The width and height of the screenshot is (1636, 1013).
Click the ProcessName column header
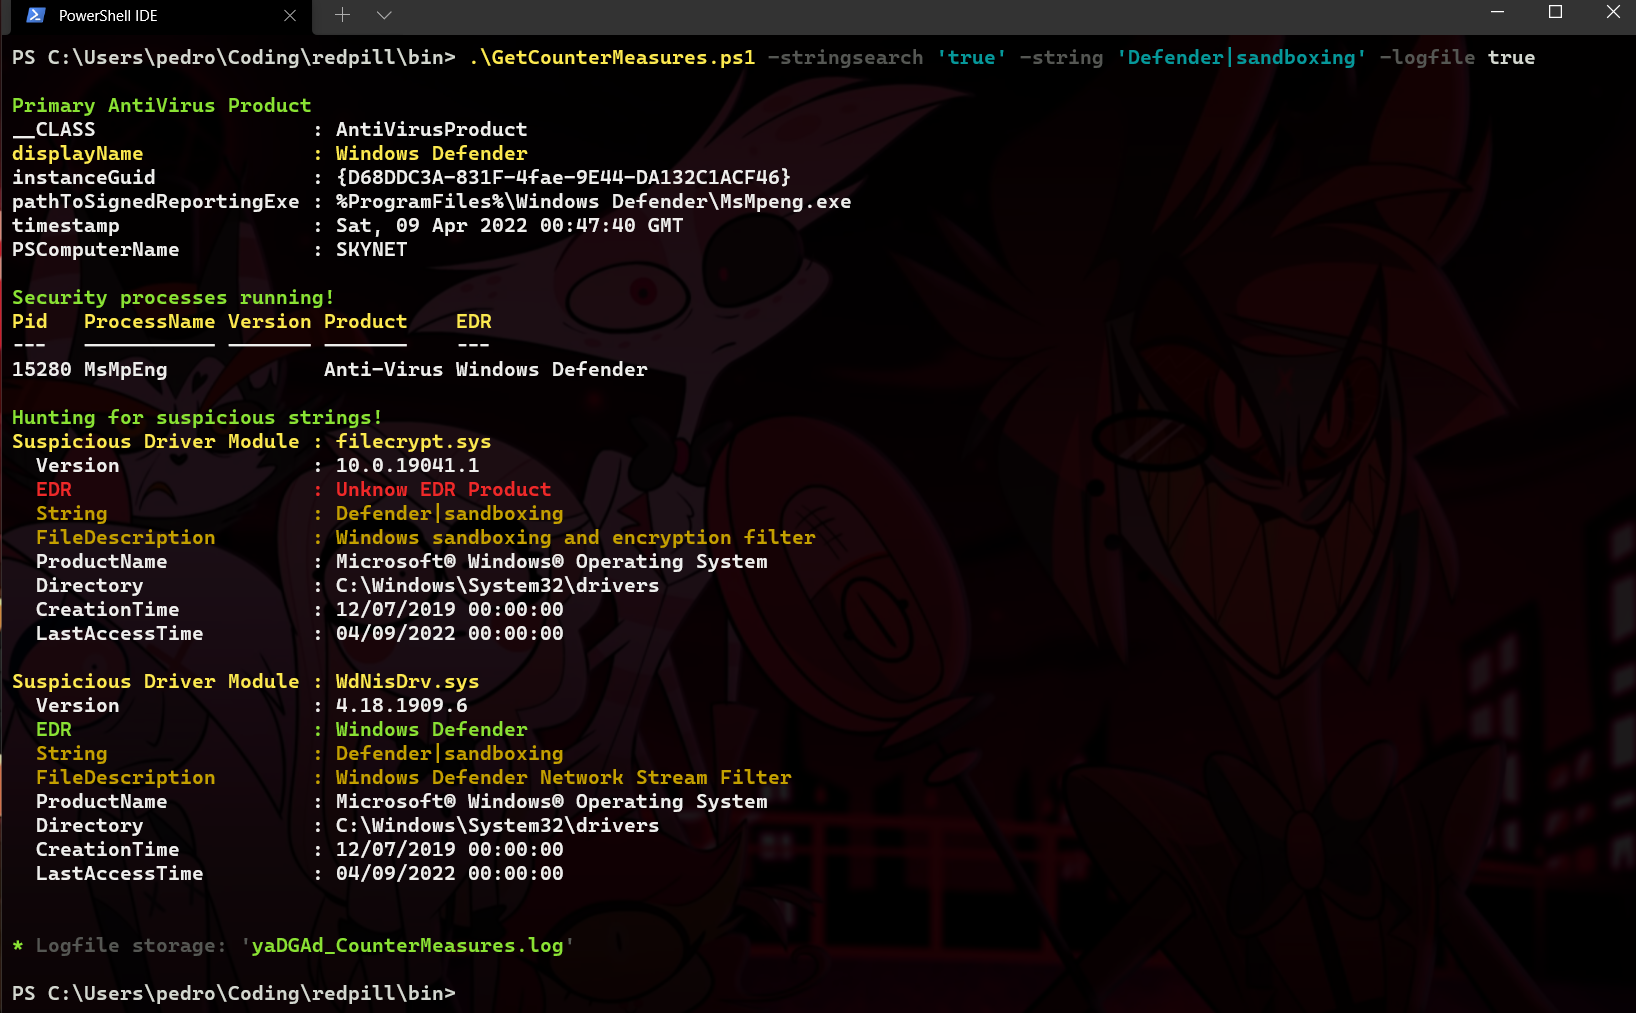pos(149,321)
